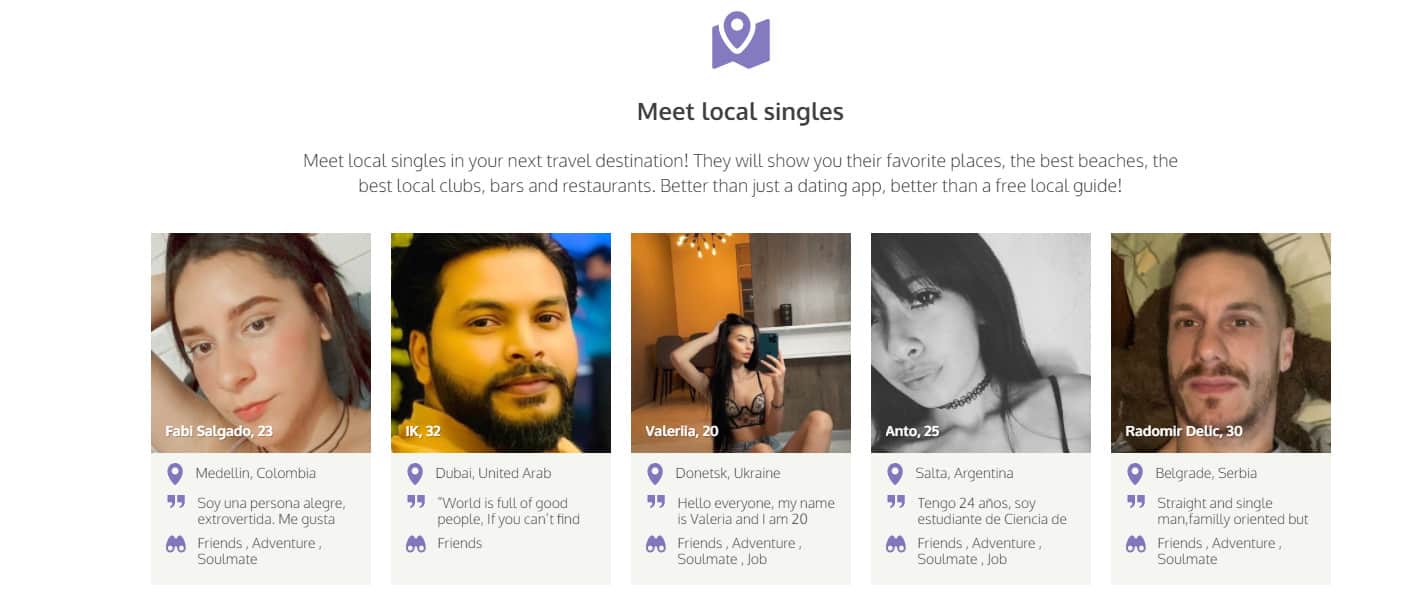This screenshot has width=1404, height=597.
Task: Click binoculars icon in Radomir Delic's card
Action: coord(1136,544)
